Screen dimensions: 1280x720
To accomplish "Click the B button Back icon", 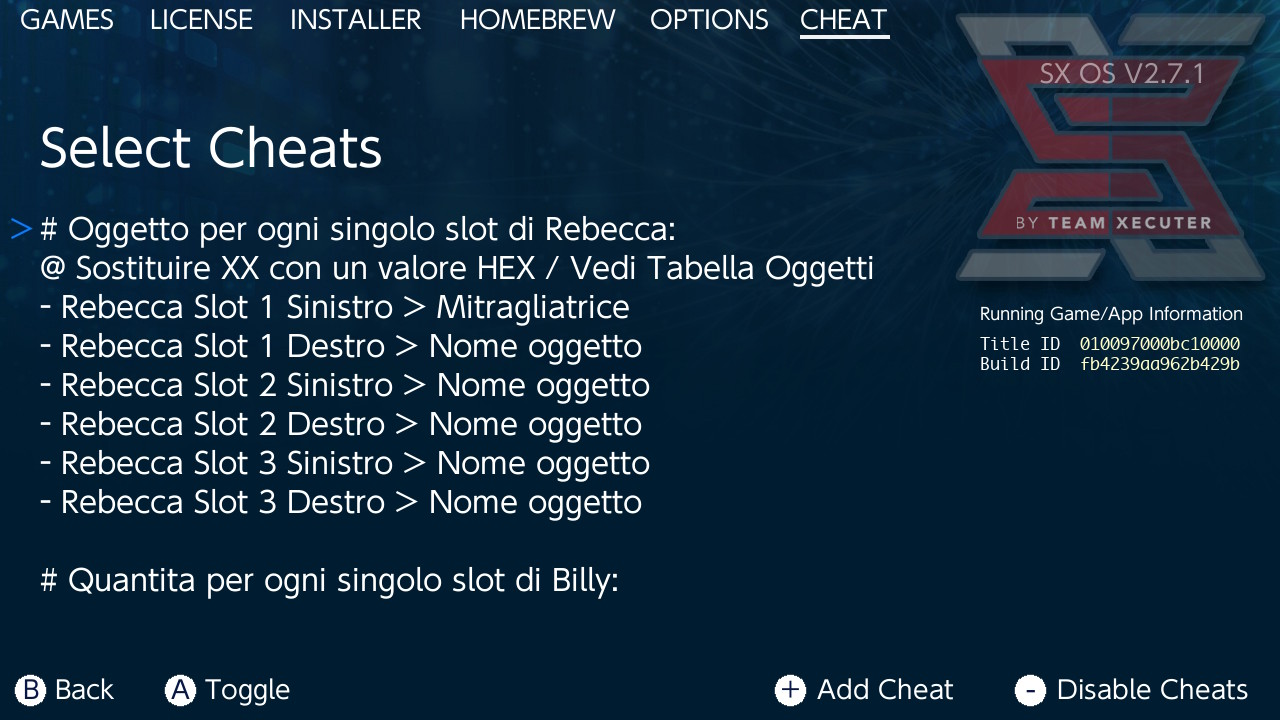I will [31, 690].
